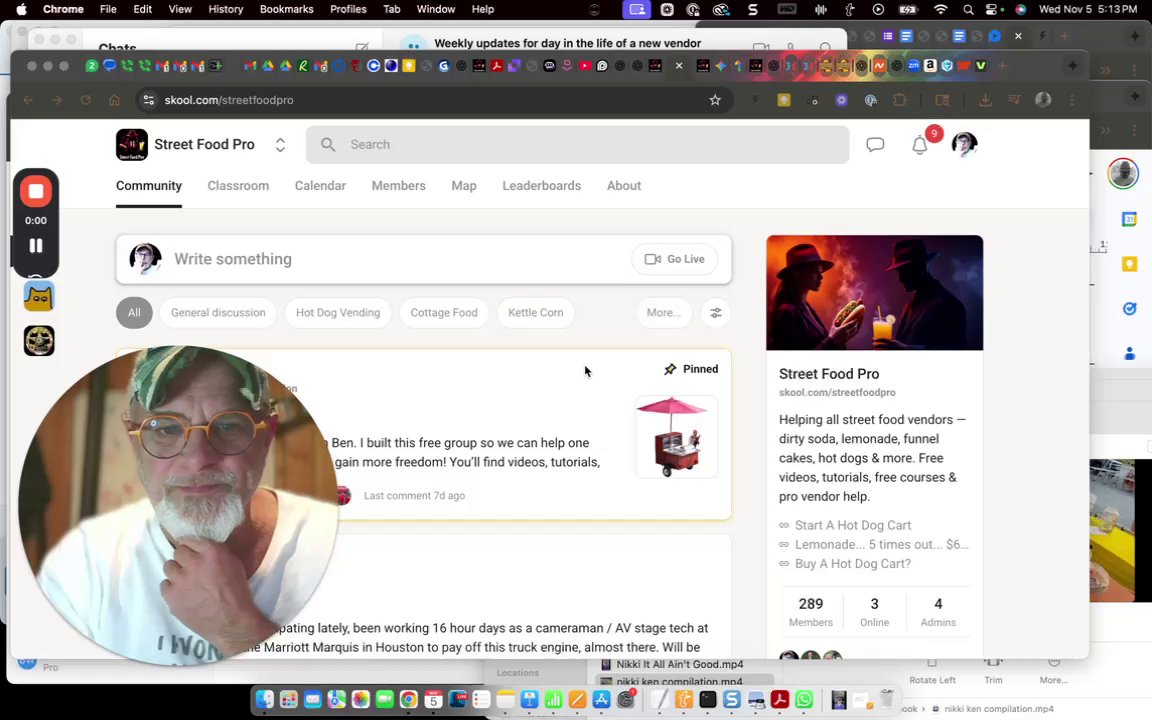The height and width of the screenshot is (720, 1152).
Task: Filter posts by Hot Dog Vending
Action: coord(338,313)
